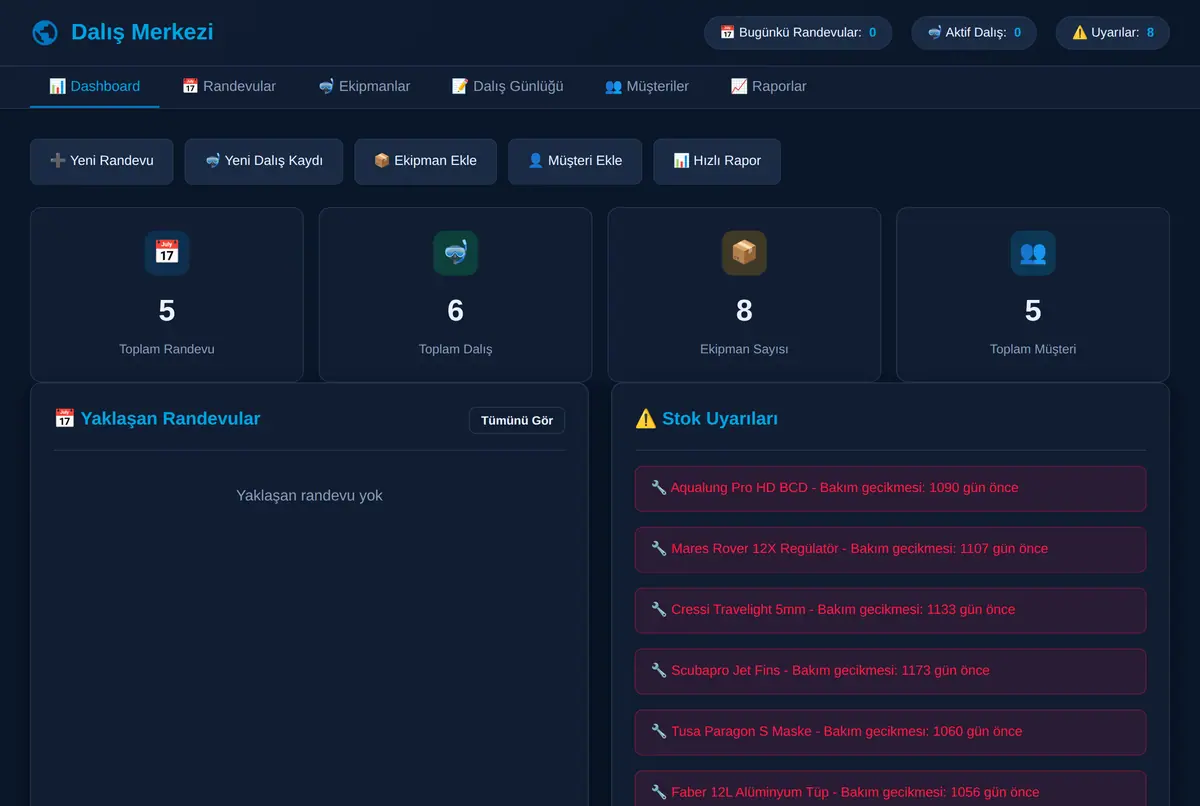Click the wrench icon on Scubapro Jet Fins alert

659,671
